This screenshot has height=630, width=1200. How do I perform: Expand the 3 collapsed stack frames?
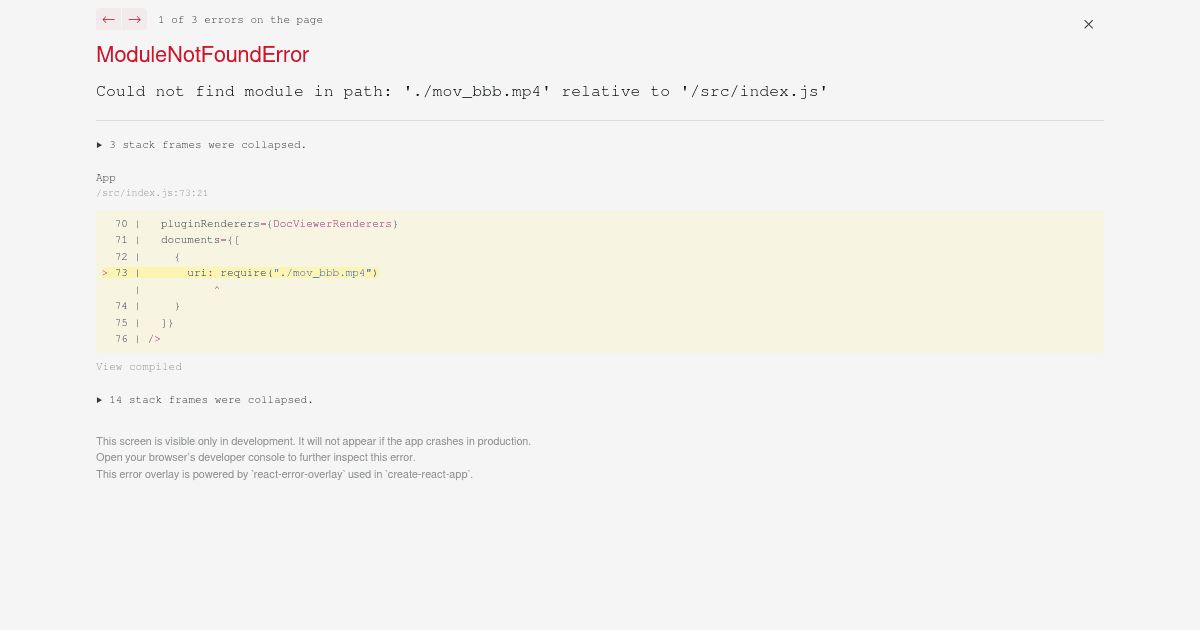[x=201, y=145]
